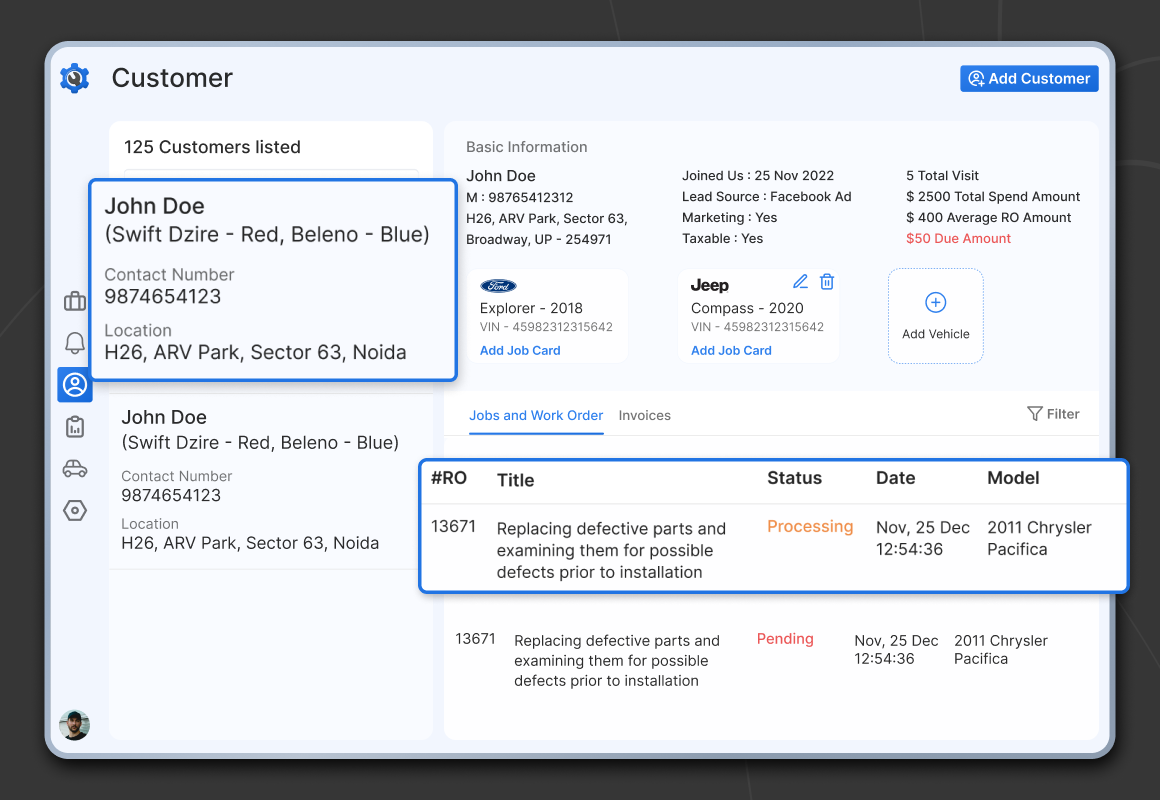1160x800 pixels.
Task: Click the Add Vehicle label
Action: coord(936,335)
